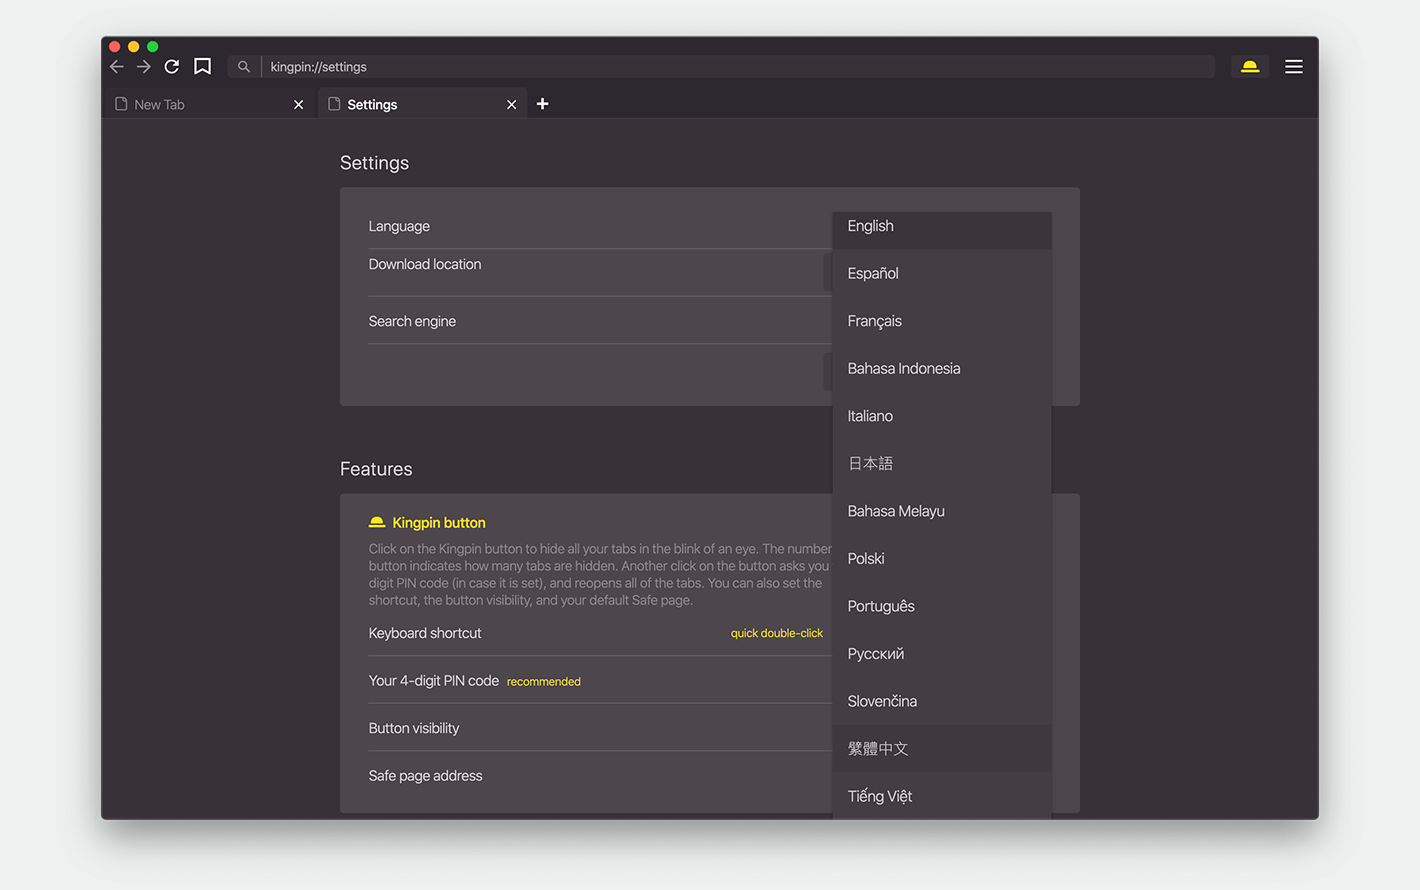Image resolution: width=1420 pixels, height=890 pixels.
Task: Pick 繁體中文 from language list
Action: 942,748
